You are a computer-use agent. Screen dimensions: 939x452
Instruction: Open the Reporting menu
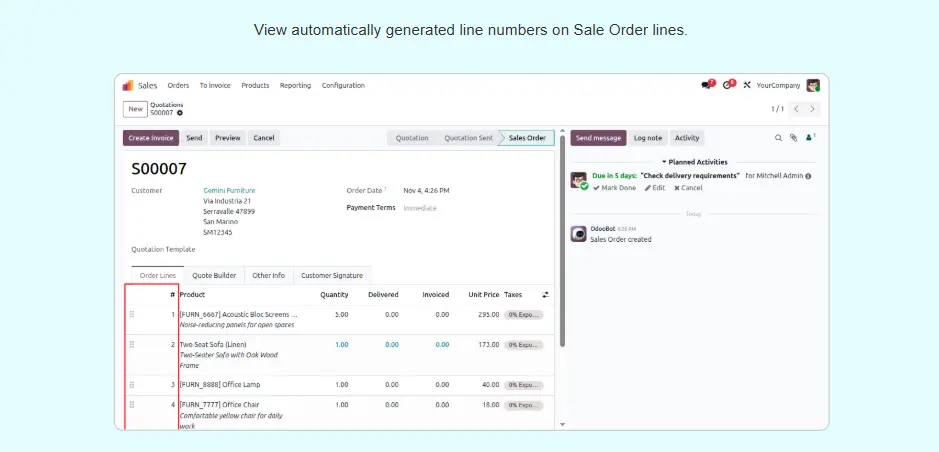coord(295,86)
